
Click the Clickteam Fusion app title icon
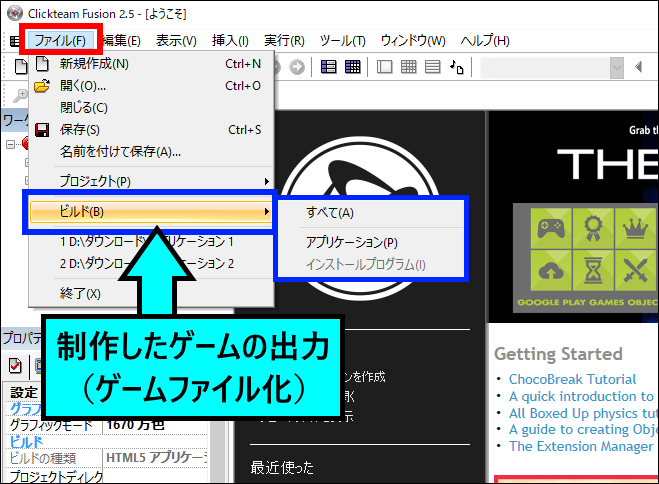(15, 13)
